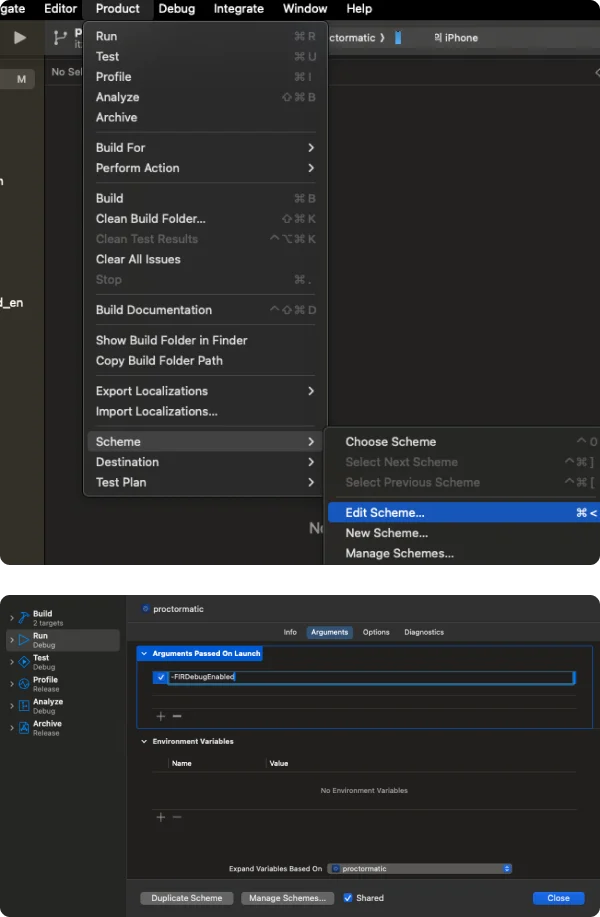Uncheck the -FIRDebugEnabled argument checkbox
Screen dimensions: 600x917
click(161, 677)
